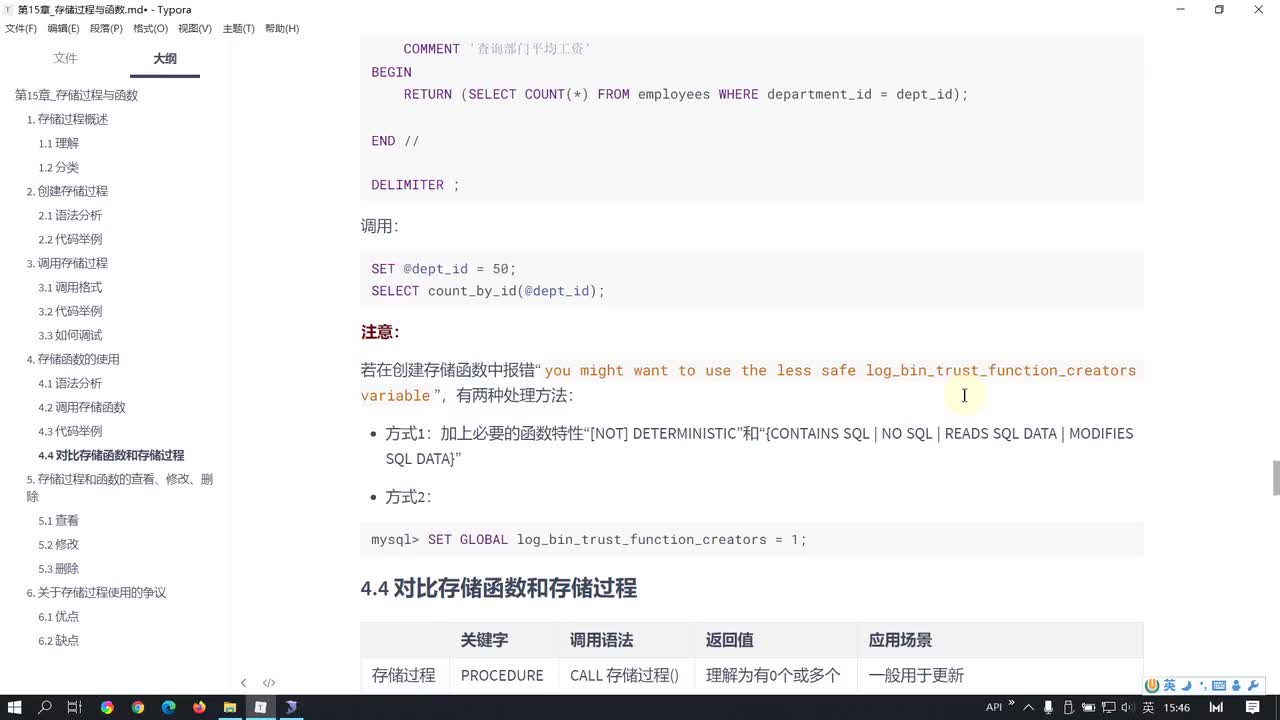This screenshot has width=1280, height=720.
Task: Click USB device tray icon
Action: coord(1068,707)
